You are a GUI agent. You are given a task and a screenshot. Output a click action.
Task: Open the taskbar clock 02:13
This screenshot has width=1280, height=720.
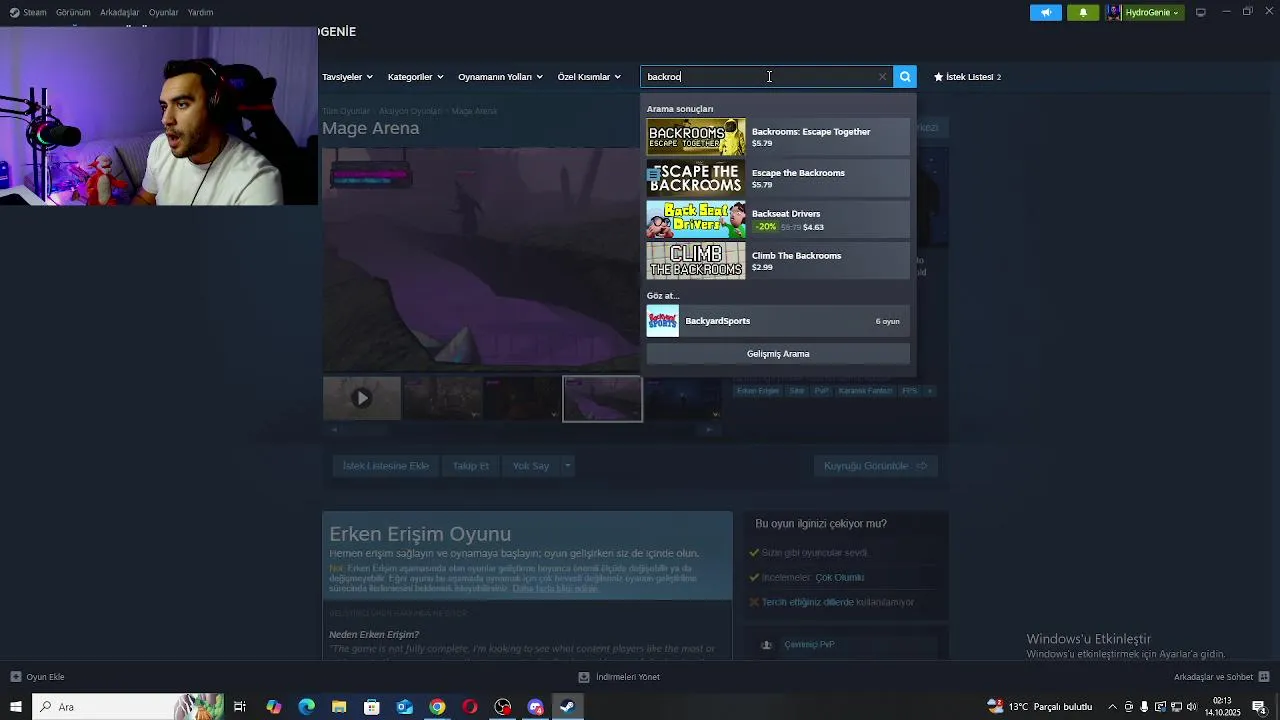click(x=1222, y=707)
